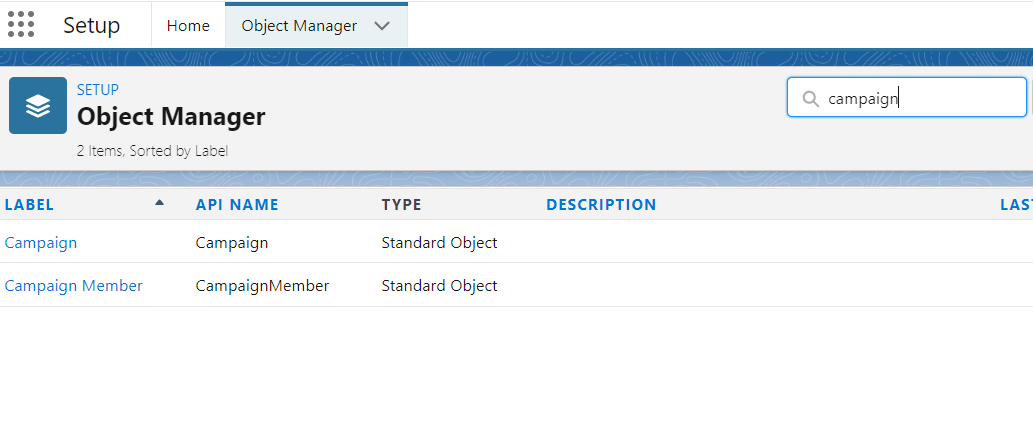This screenshot has width=1033, height=445.
Task: Toggle sort arrow on Label column
Action: 159,204
